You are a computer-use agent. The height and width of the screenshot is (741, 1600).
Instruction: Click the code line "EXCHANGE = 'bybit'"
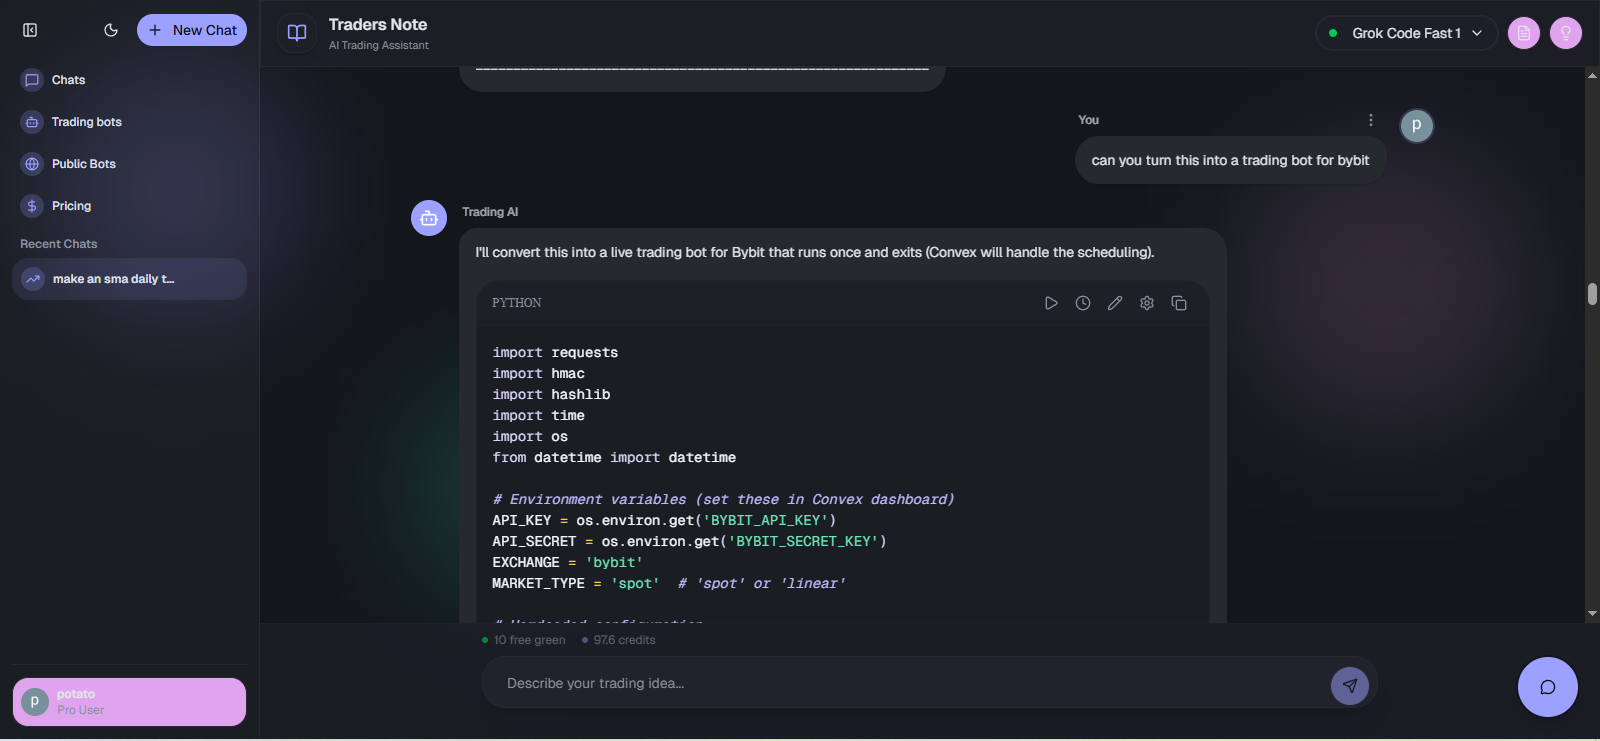(x=568, y=563)
